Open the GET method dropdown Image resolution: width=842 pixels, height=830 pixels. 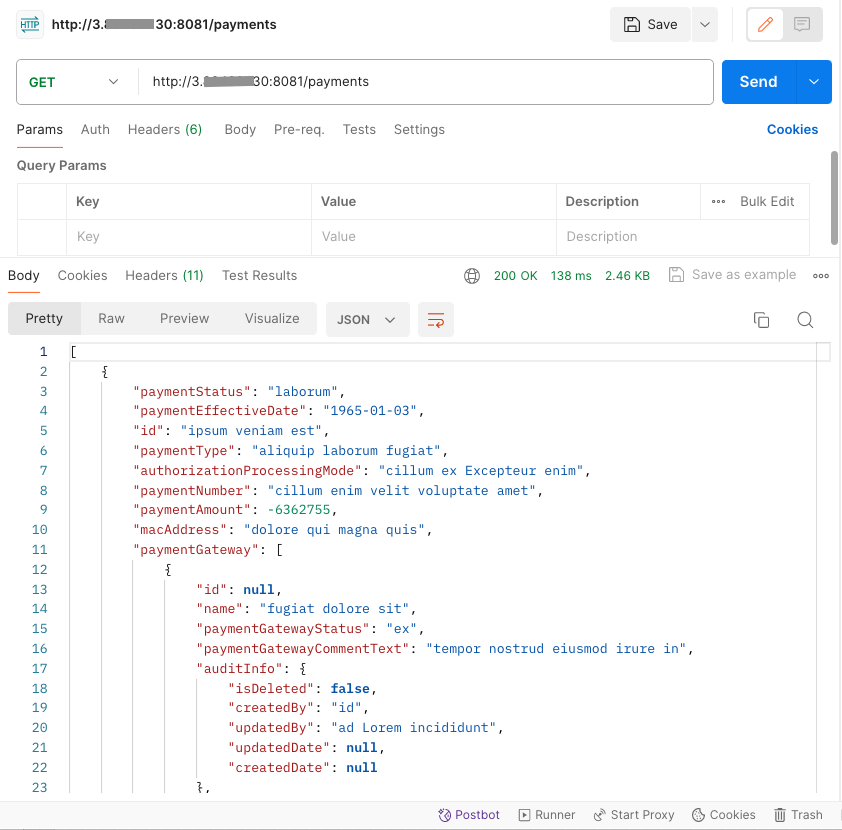(74, 82)
